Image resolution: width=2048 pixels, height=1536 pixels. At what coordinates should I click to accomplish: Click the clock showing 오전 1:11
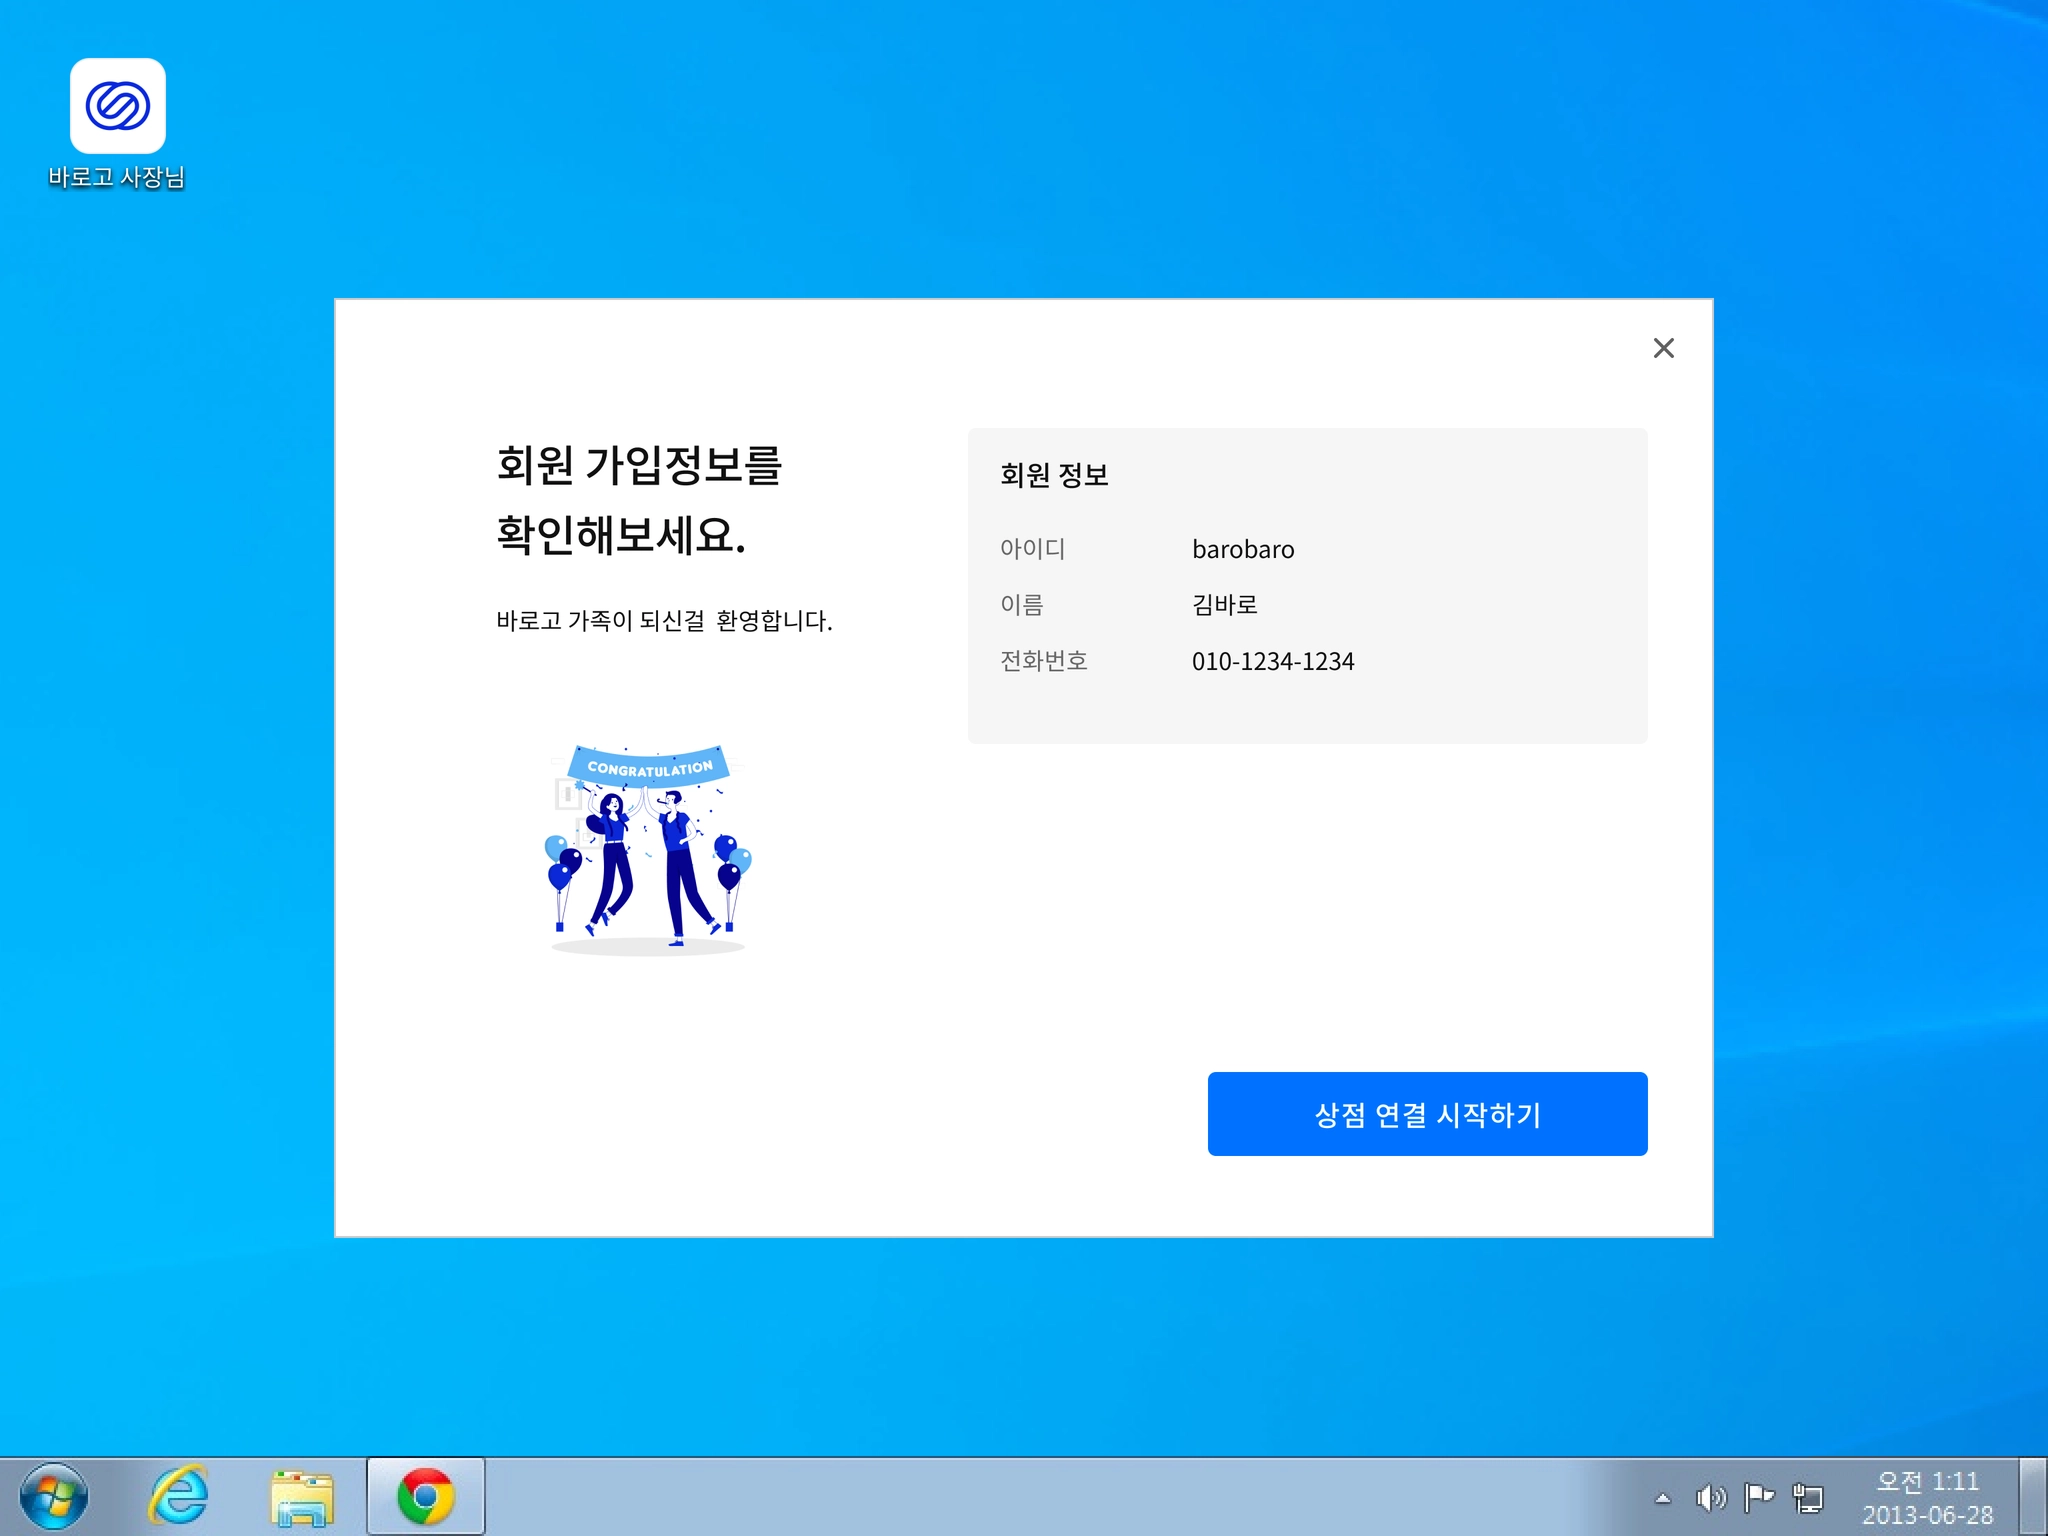click(x=1926, y=1497)
